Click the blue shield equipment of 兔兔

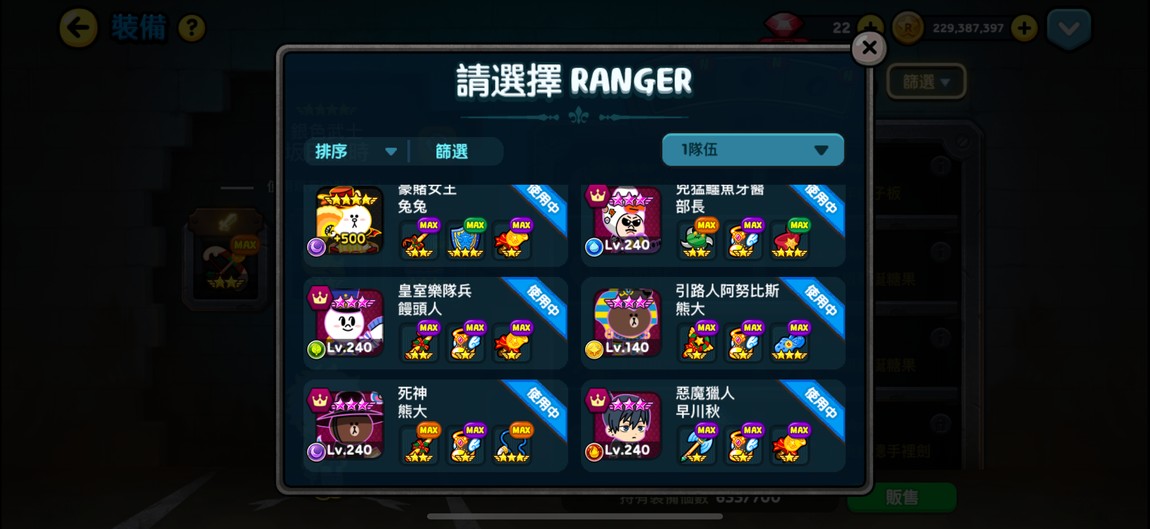coord(466,238)
